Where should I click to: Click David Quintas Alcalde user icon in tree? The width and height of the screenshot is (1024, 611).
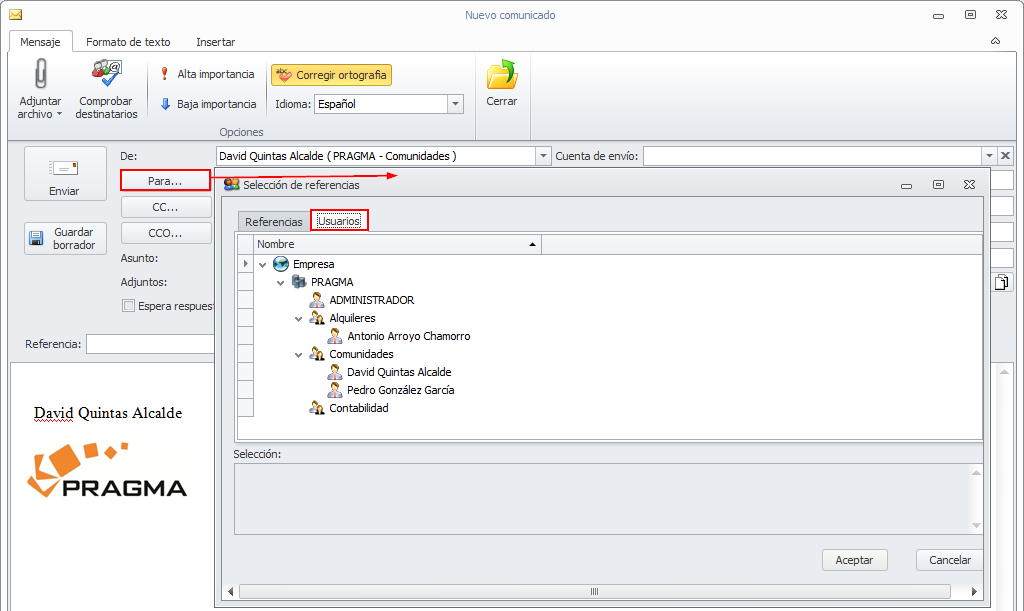[335, 372]
